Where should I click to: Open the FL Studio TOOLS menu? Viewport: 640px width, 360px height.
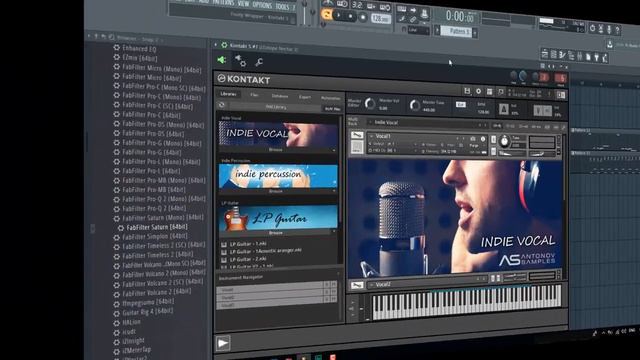282,6
